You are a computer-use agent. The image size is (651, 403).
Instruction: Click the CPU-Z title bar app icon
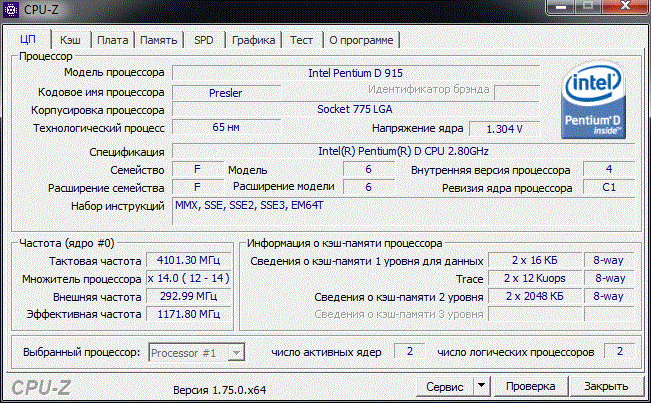(11, 9)
